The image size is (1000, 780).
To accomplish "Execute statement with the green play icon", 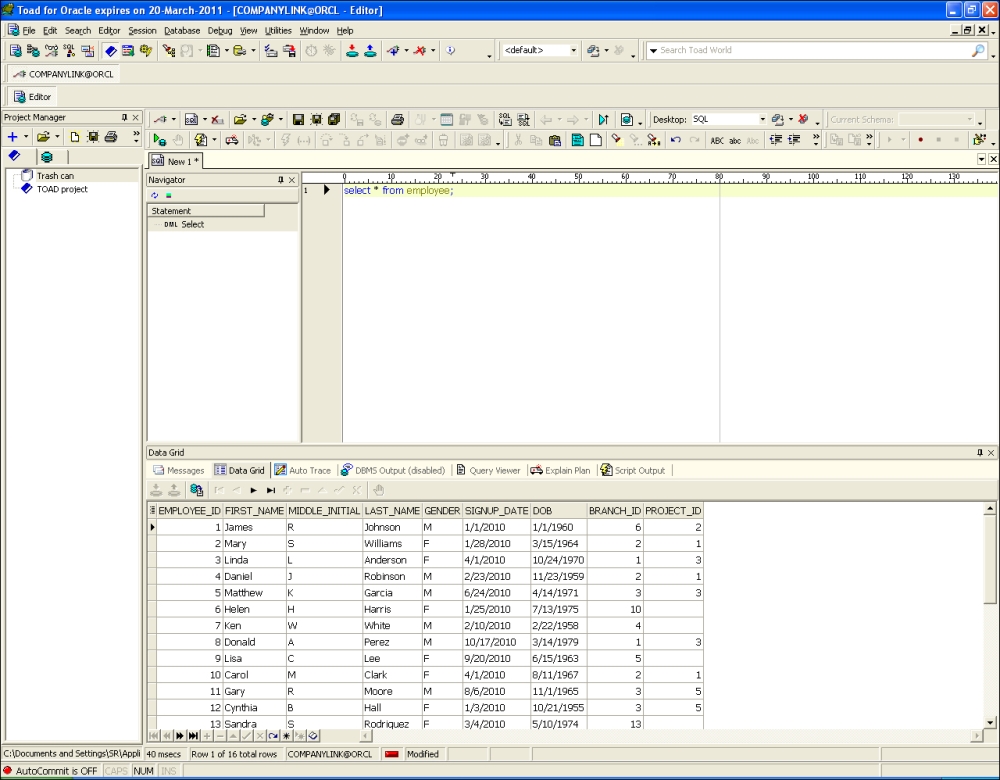I will (x=159, y=140).
